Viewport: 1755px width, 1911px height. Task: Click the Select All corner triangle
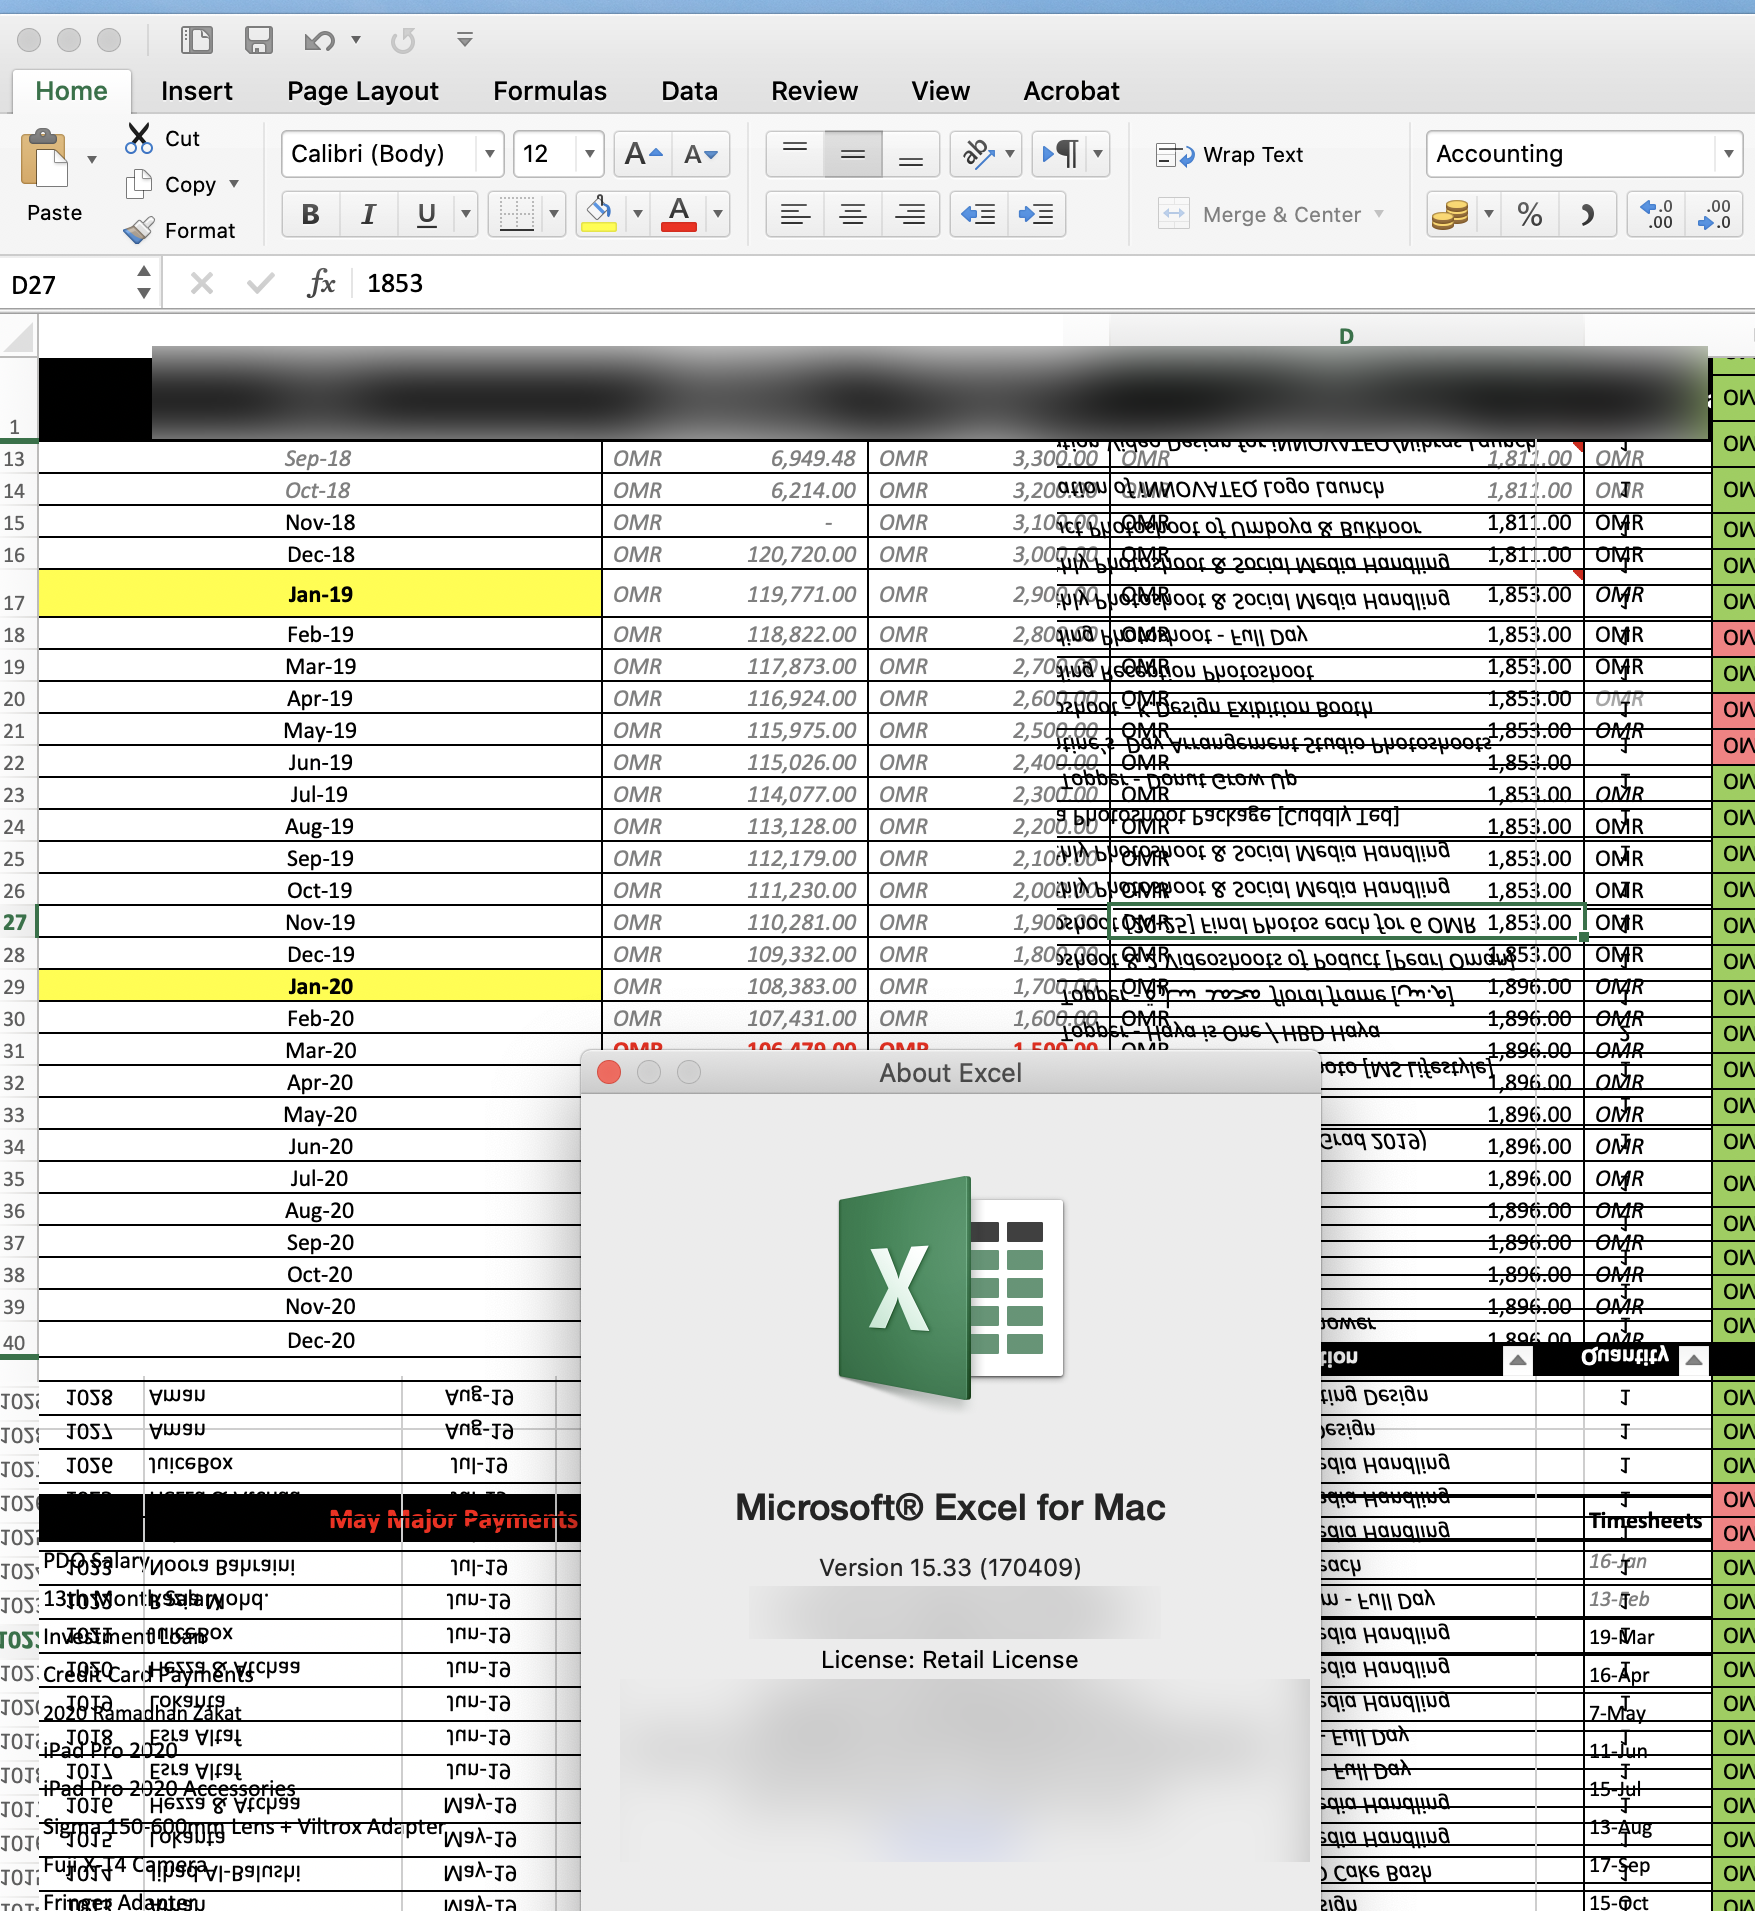(19, 337)
